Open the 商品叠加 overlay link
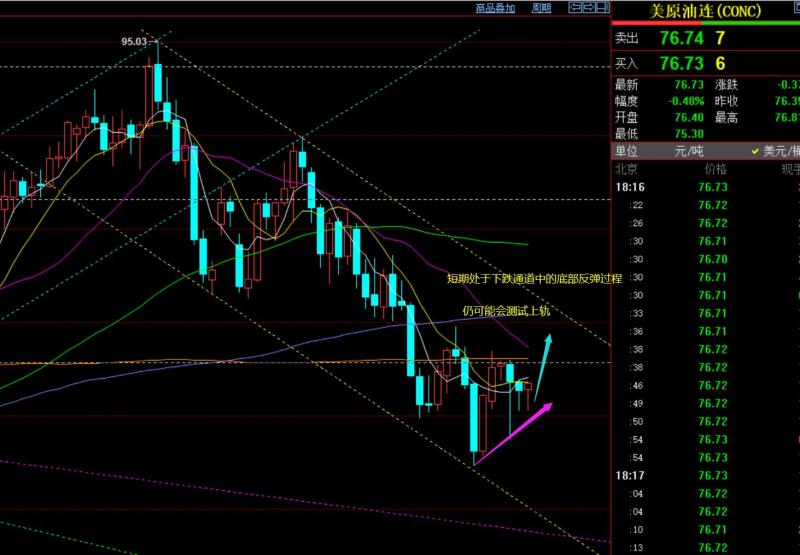The width and height of the screenshot is (800, 555). [x=495, y=8]
